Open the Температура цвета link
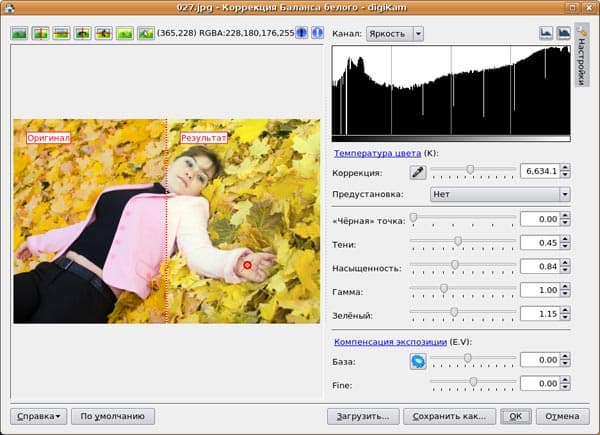 coord(377,153)
